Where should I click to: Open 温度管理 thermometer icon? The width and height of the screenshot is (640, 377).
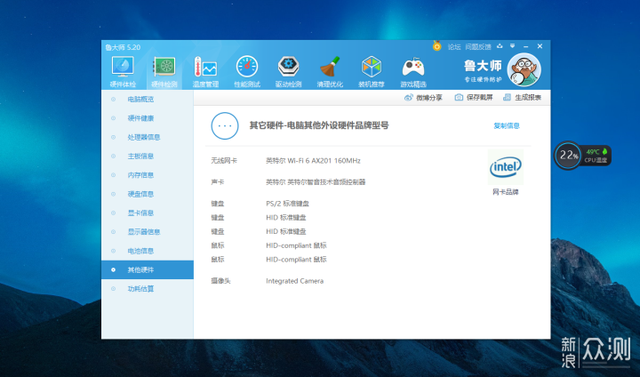click(205, 68)
